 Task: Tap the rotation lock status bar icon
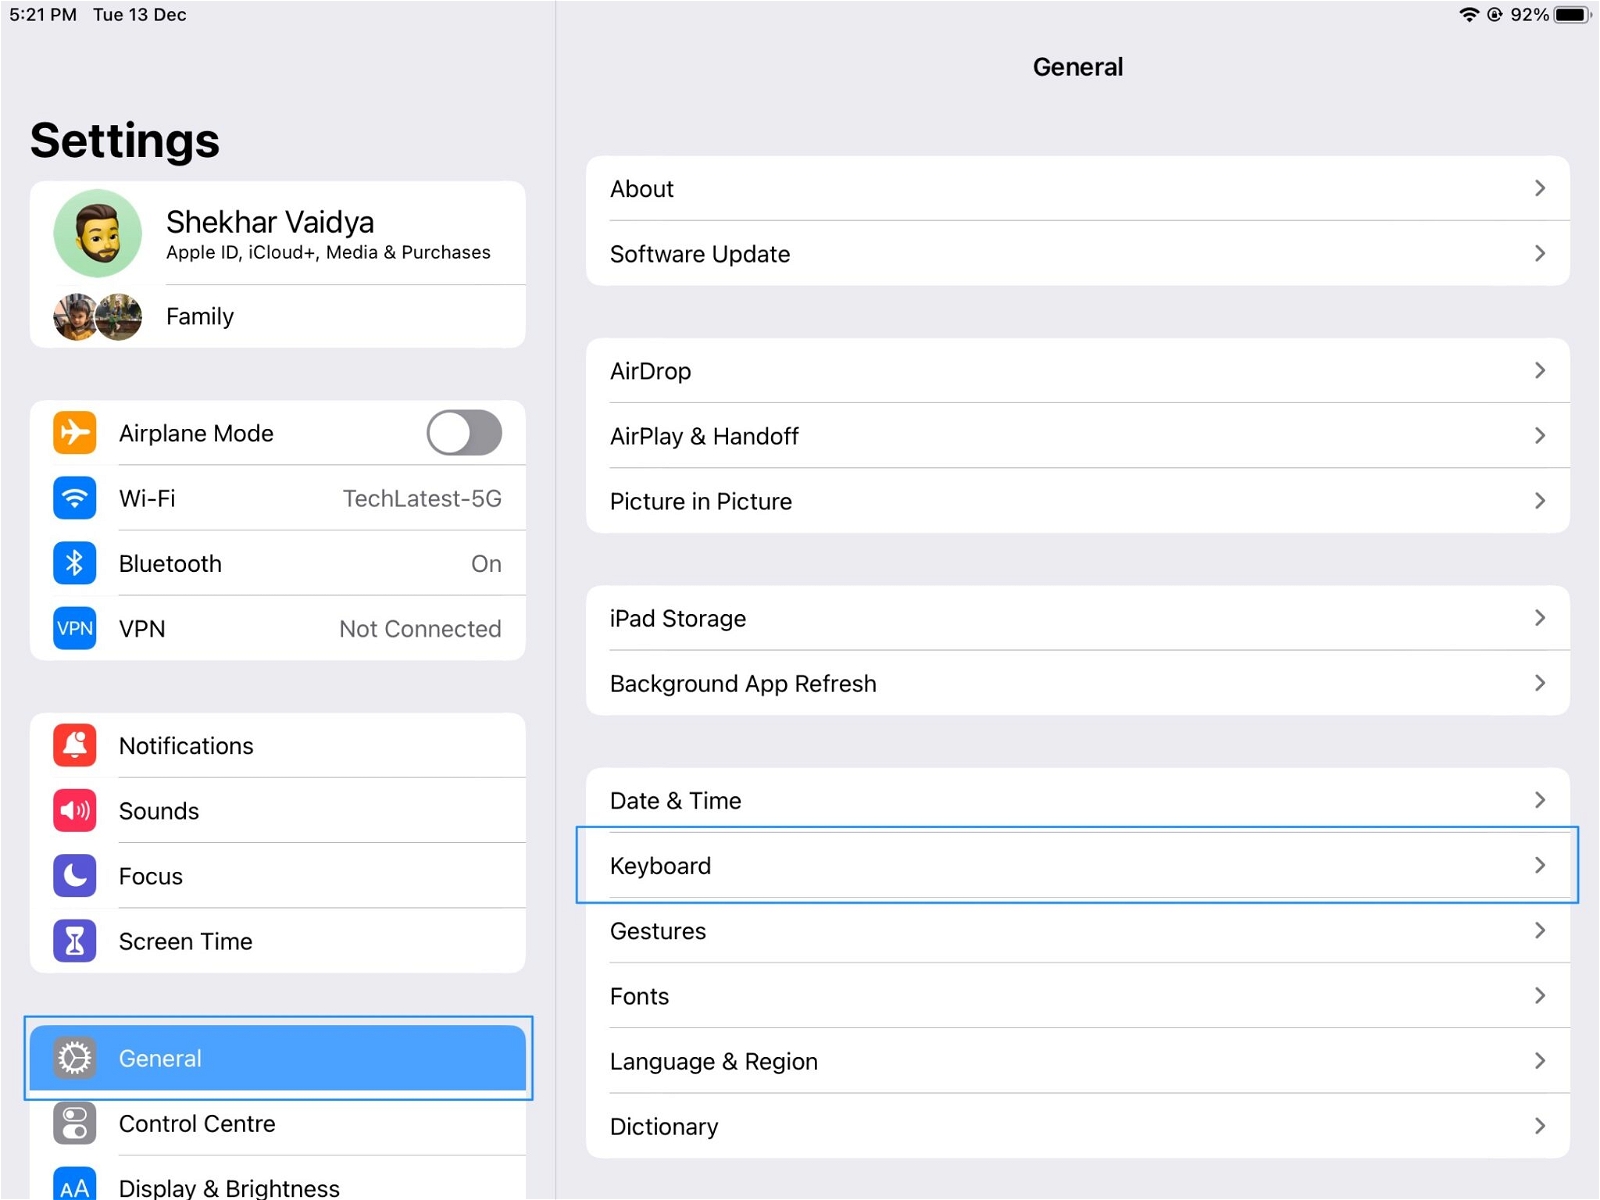[x=1495, y=15]
